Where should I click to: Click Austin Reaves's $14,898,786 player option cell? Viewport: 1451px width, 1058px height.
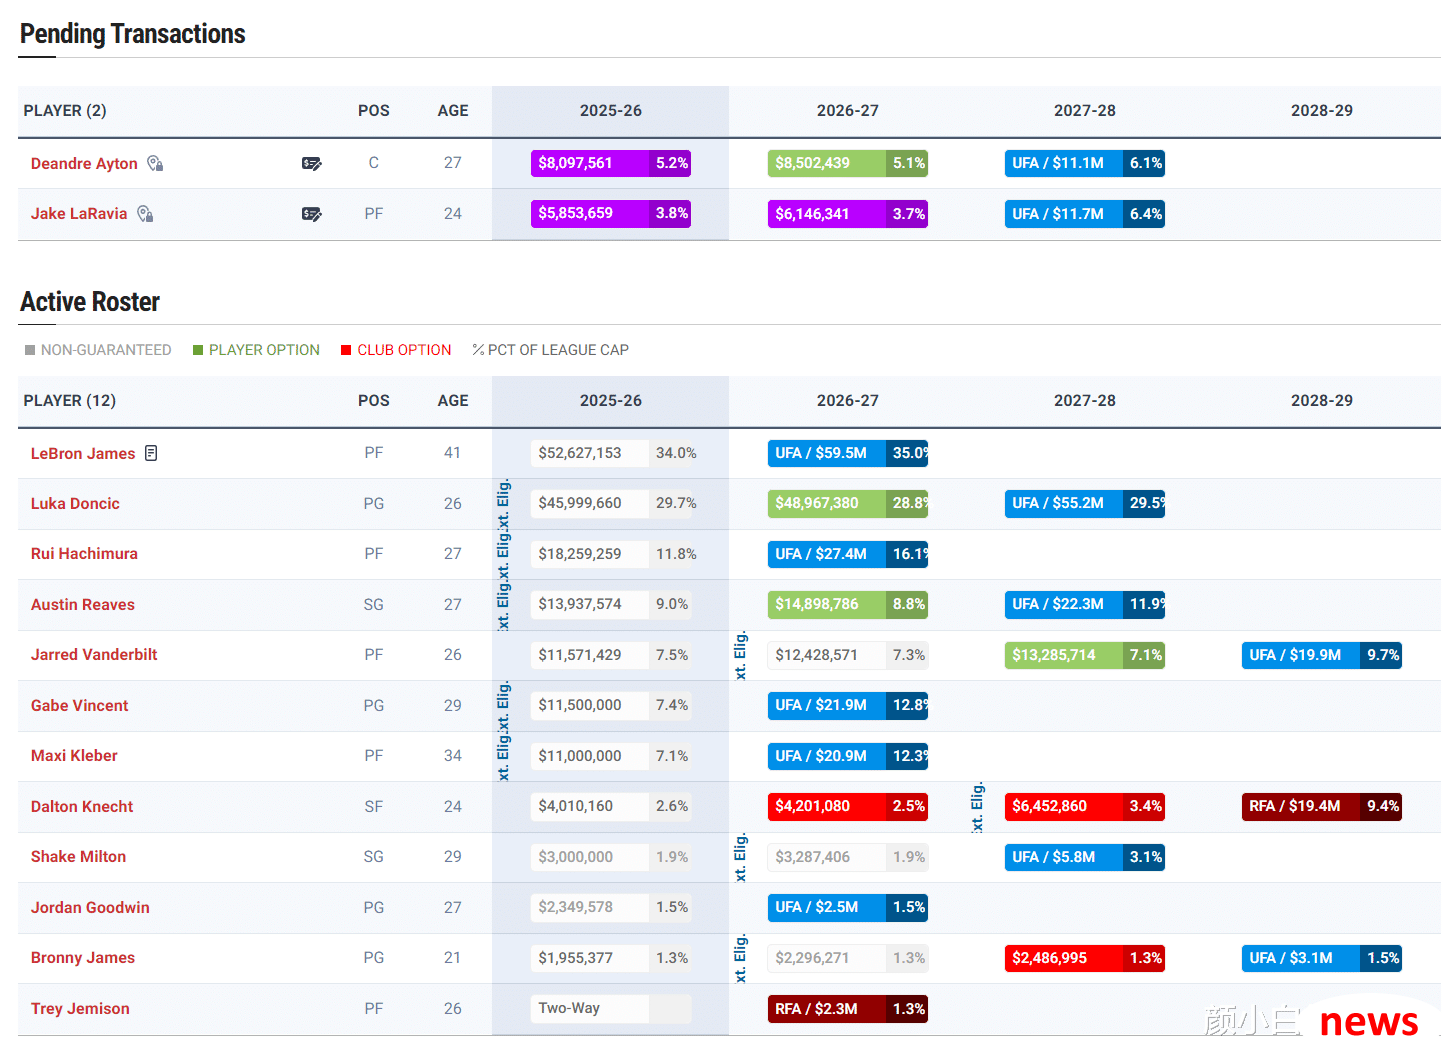(848, 604)
